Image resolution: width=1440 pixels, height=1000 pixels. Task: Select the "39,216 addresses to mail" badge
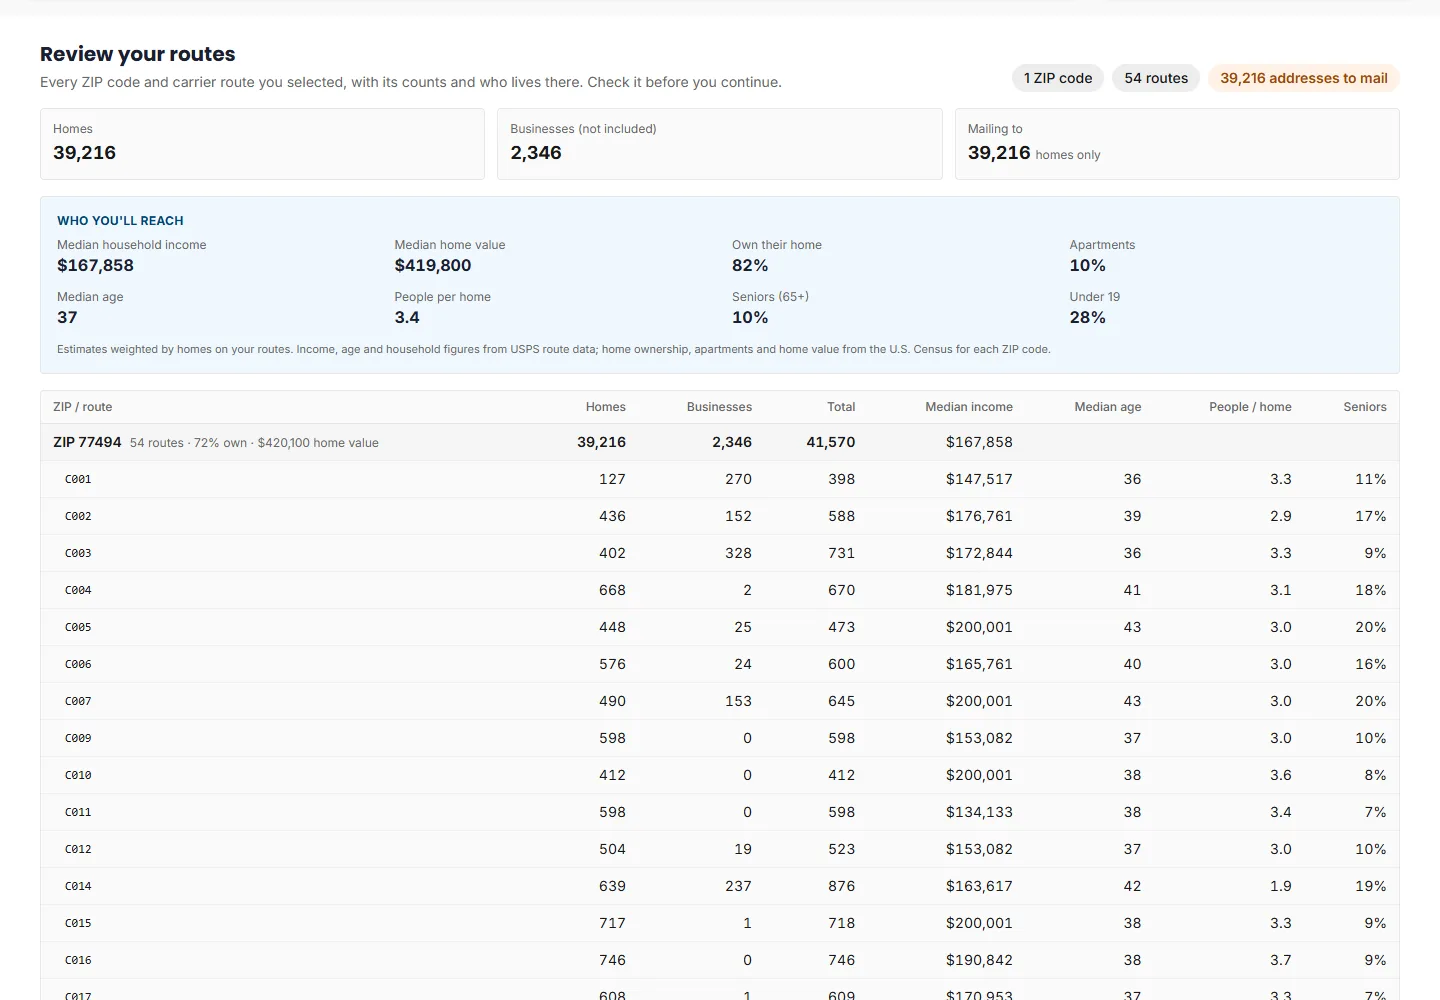(1304, 78)
